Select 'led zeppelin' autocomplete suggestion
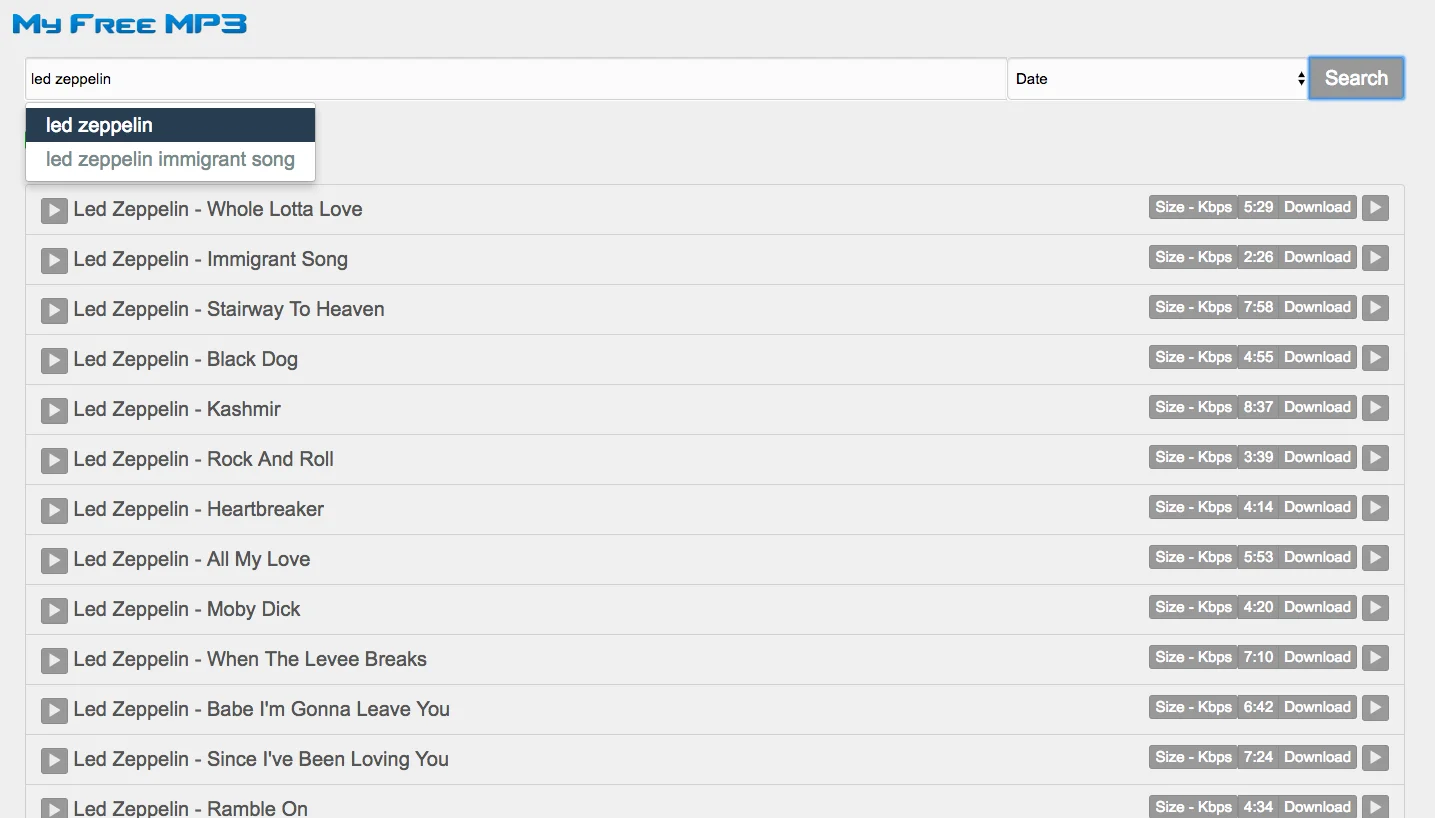 170,125
